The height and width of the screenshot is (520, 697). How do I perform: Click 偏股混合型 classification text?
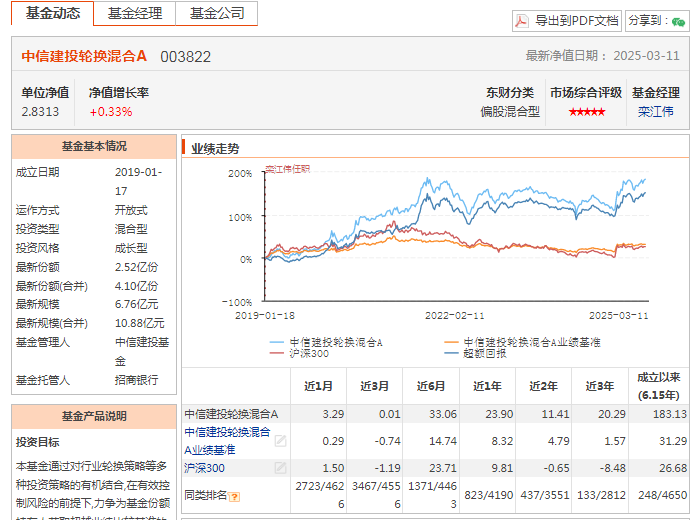coord(510,112)
